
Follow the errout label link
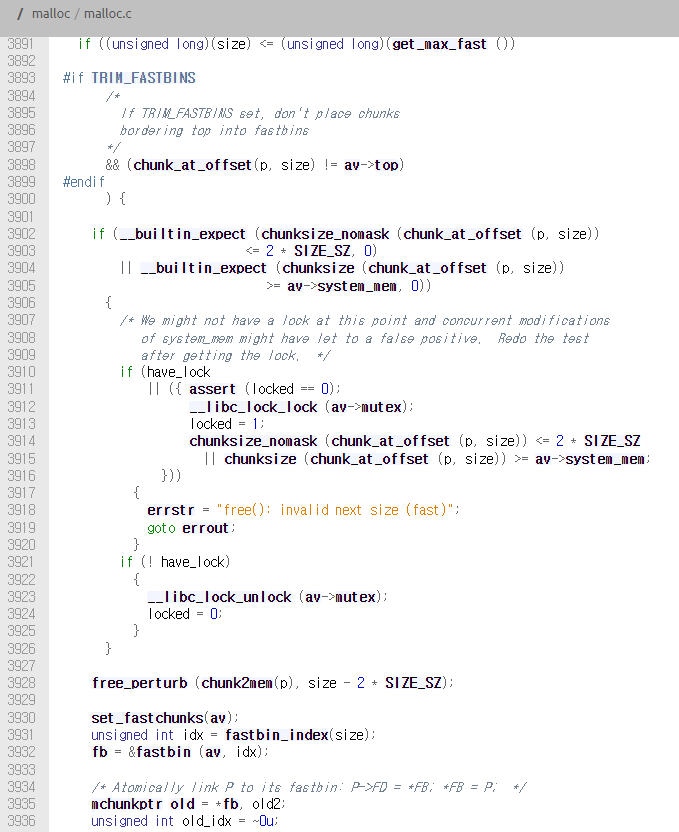click(x=205, y=528)
